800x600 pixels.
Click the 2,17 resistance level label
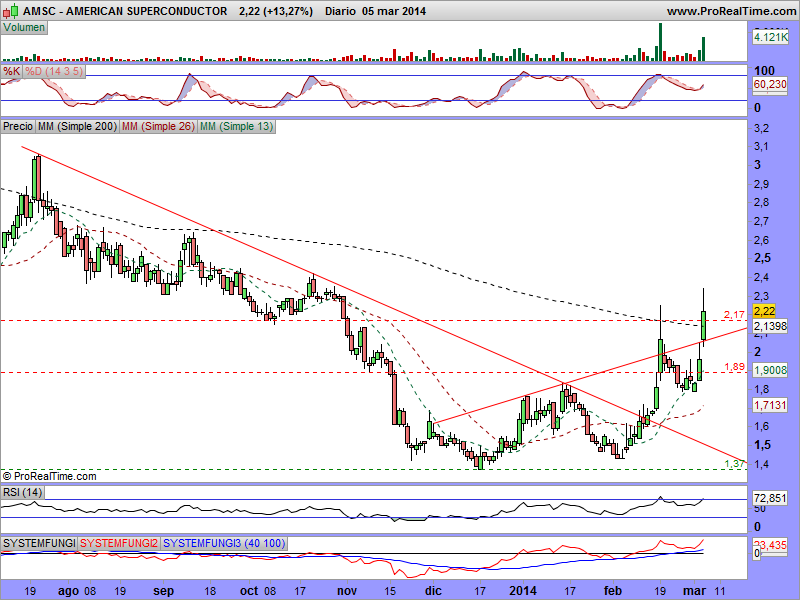pyautogui.click(x=734, y=315)
